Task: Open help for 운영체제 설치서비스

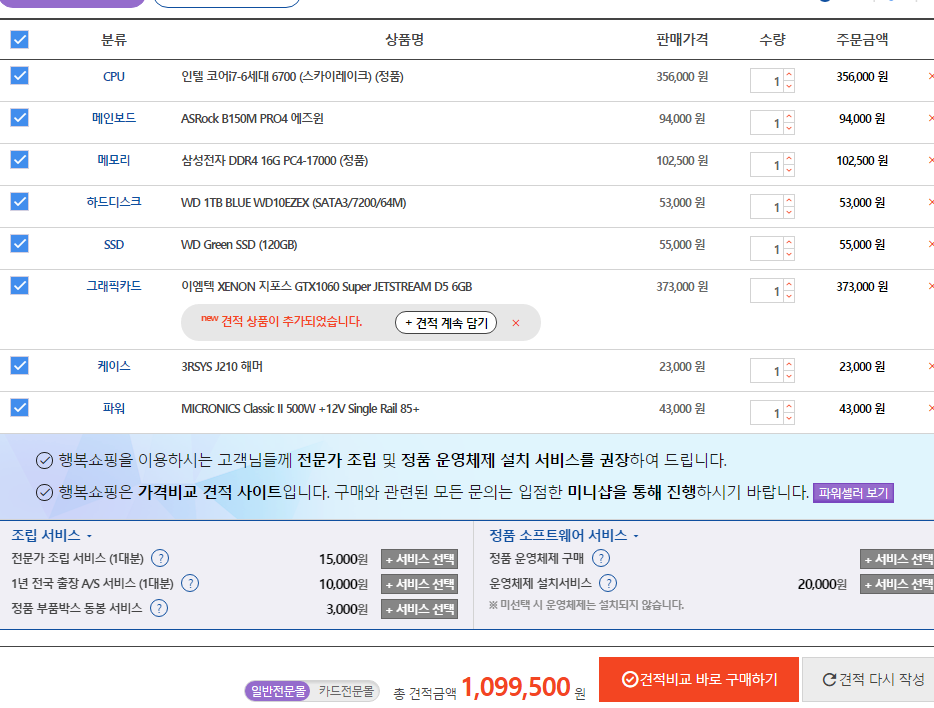Action: [x=608, y=584]
